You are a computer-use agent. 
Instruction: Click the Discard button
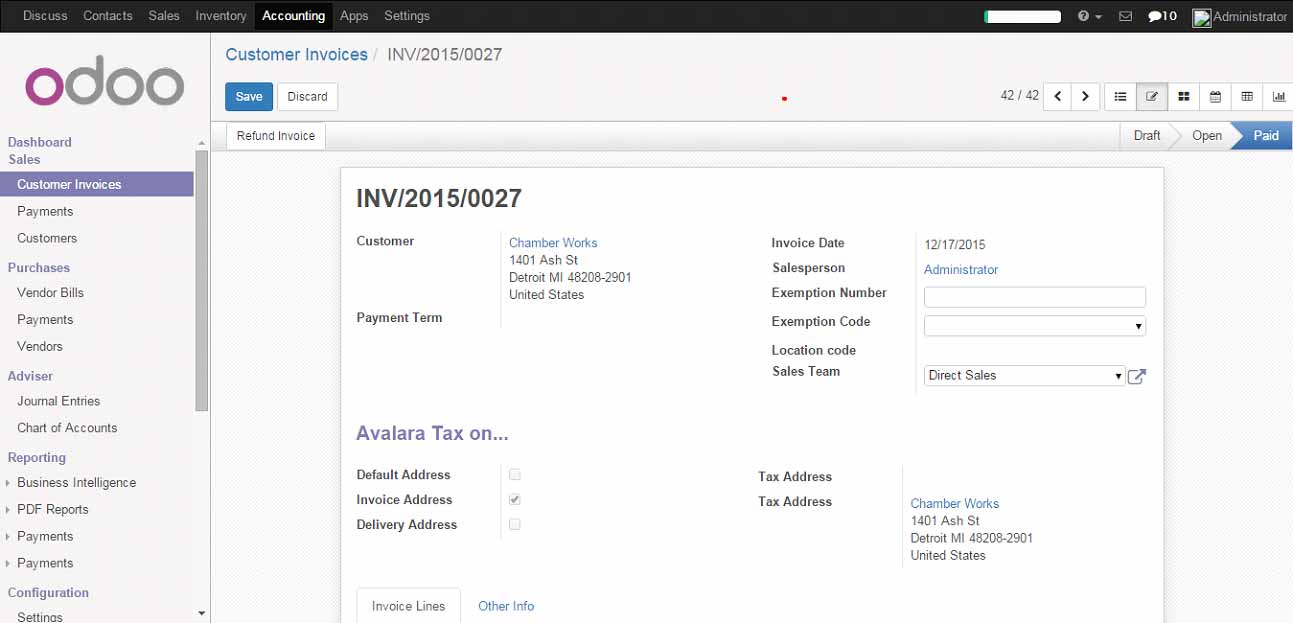307,97
